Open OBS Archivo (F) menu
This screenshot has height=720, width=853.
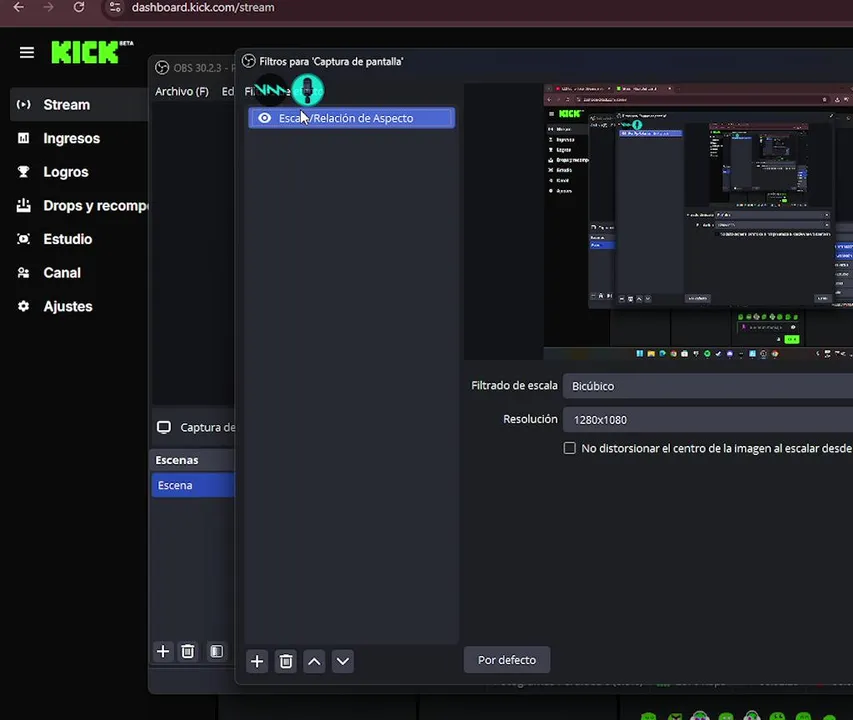(182, 91)
